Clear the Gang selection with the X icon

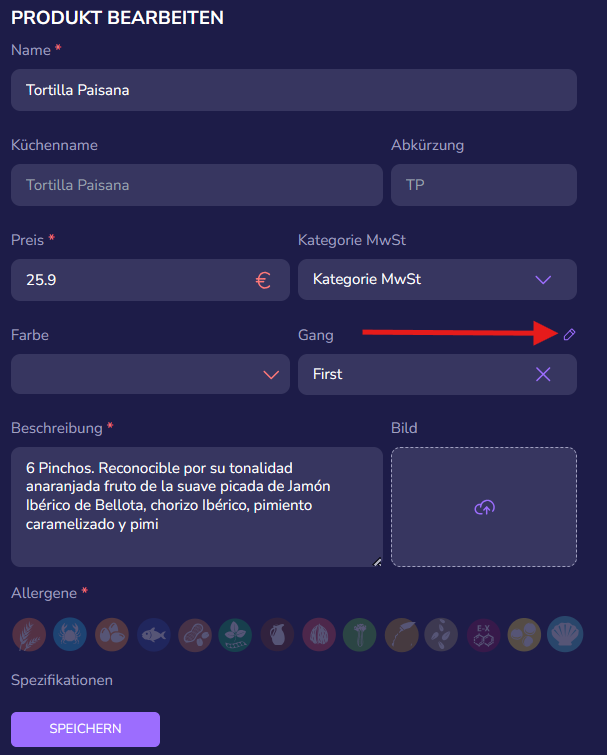[x=543, y=374]
